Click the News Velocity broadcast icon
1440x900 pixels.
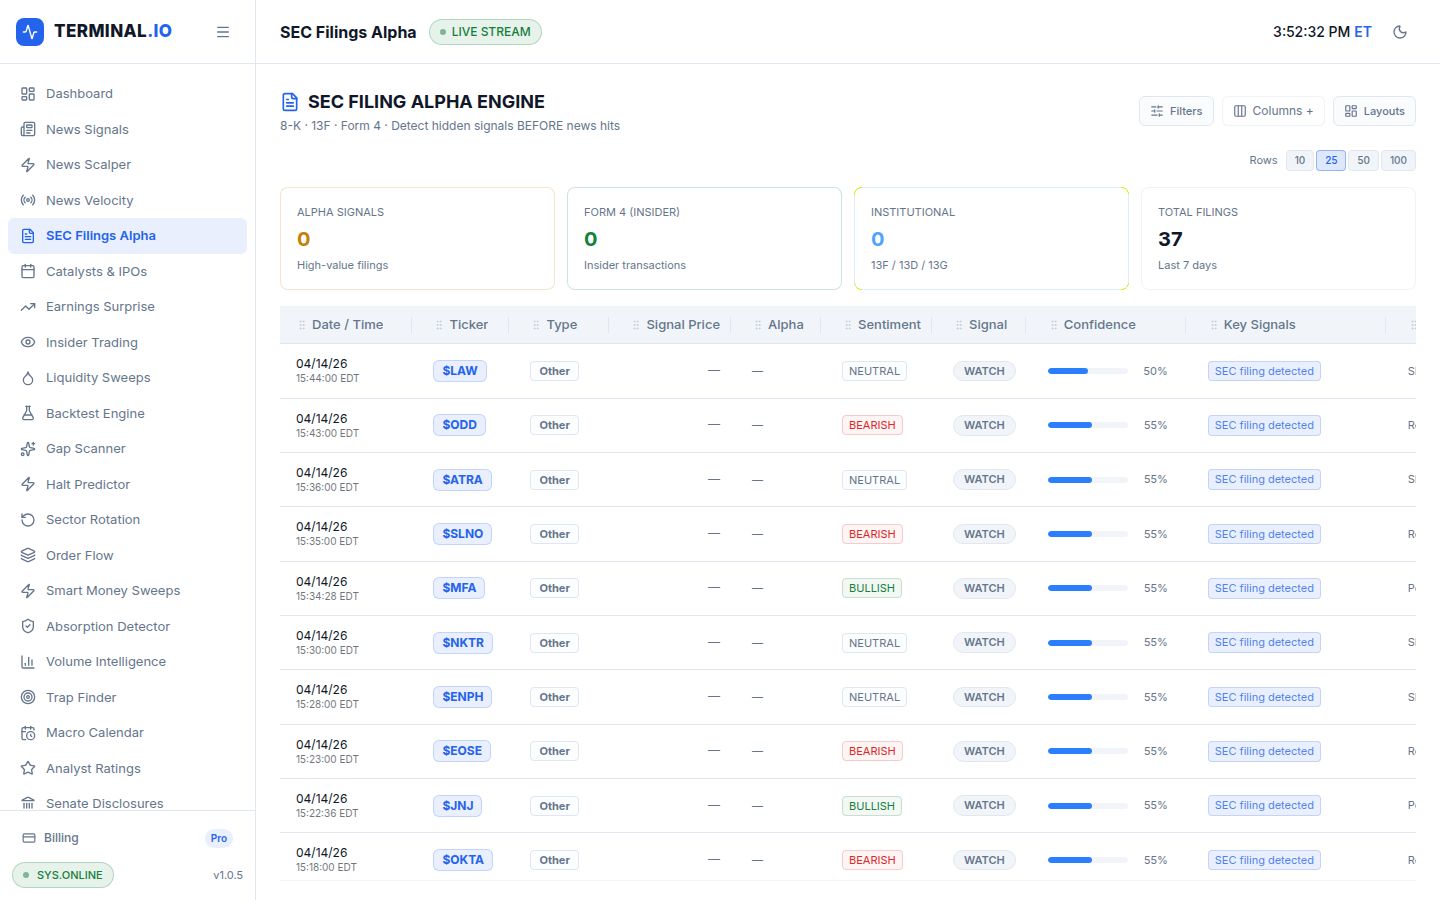click(28, 200)
